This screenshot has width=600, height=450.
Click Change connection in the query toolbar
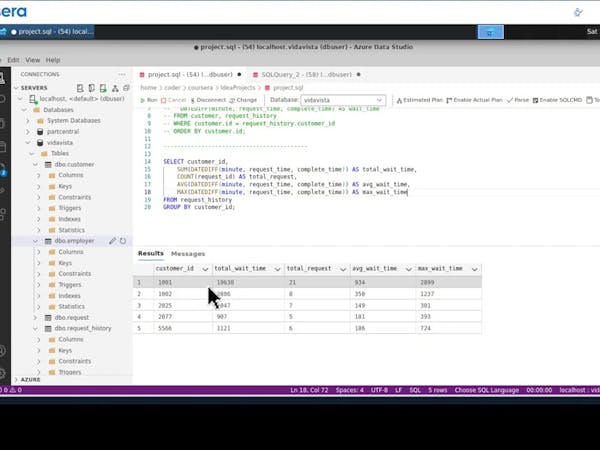click(243, 100)
